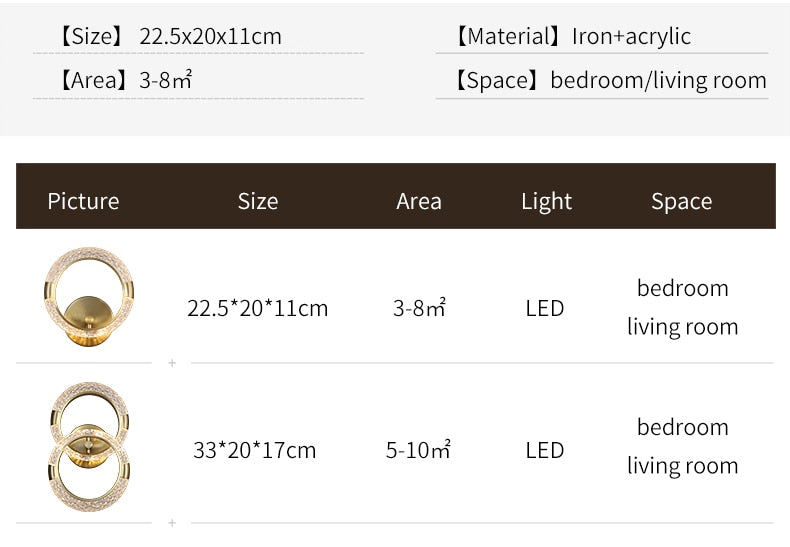Click the plus marker below the second row
This screenshot has height=547, width=790.
click(172, 523)
